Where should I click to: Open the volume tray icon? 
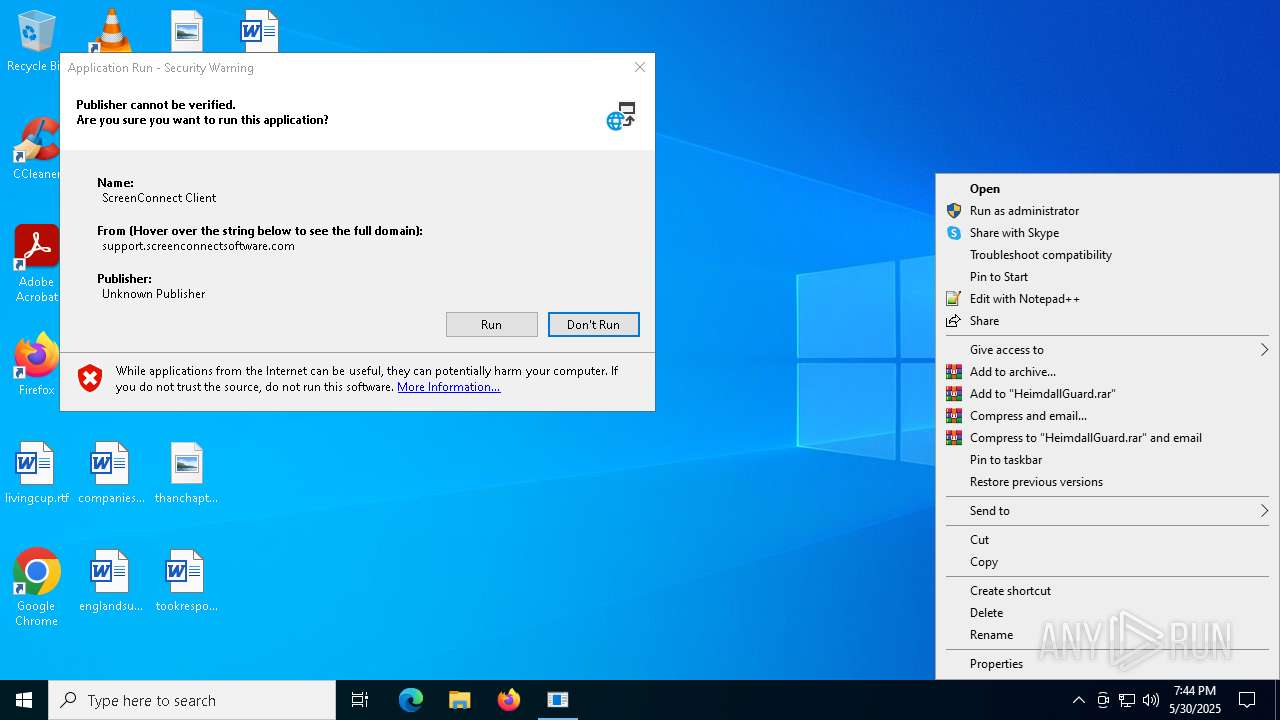[1151, 700]
